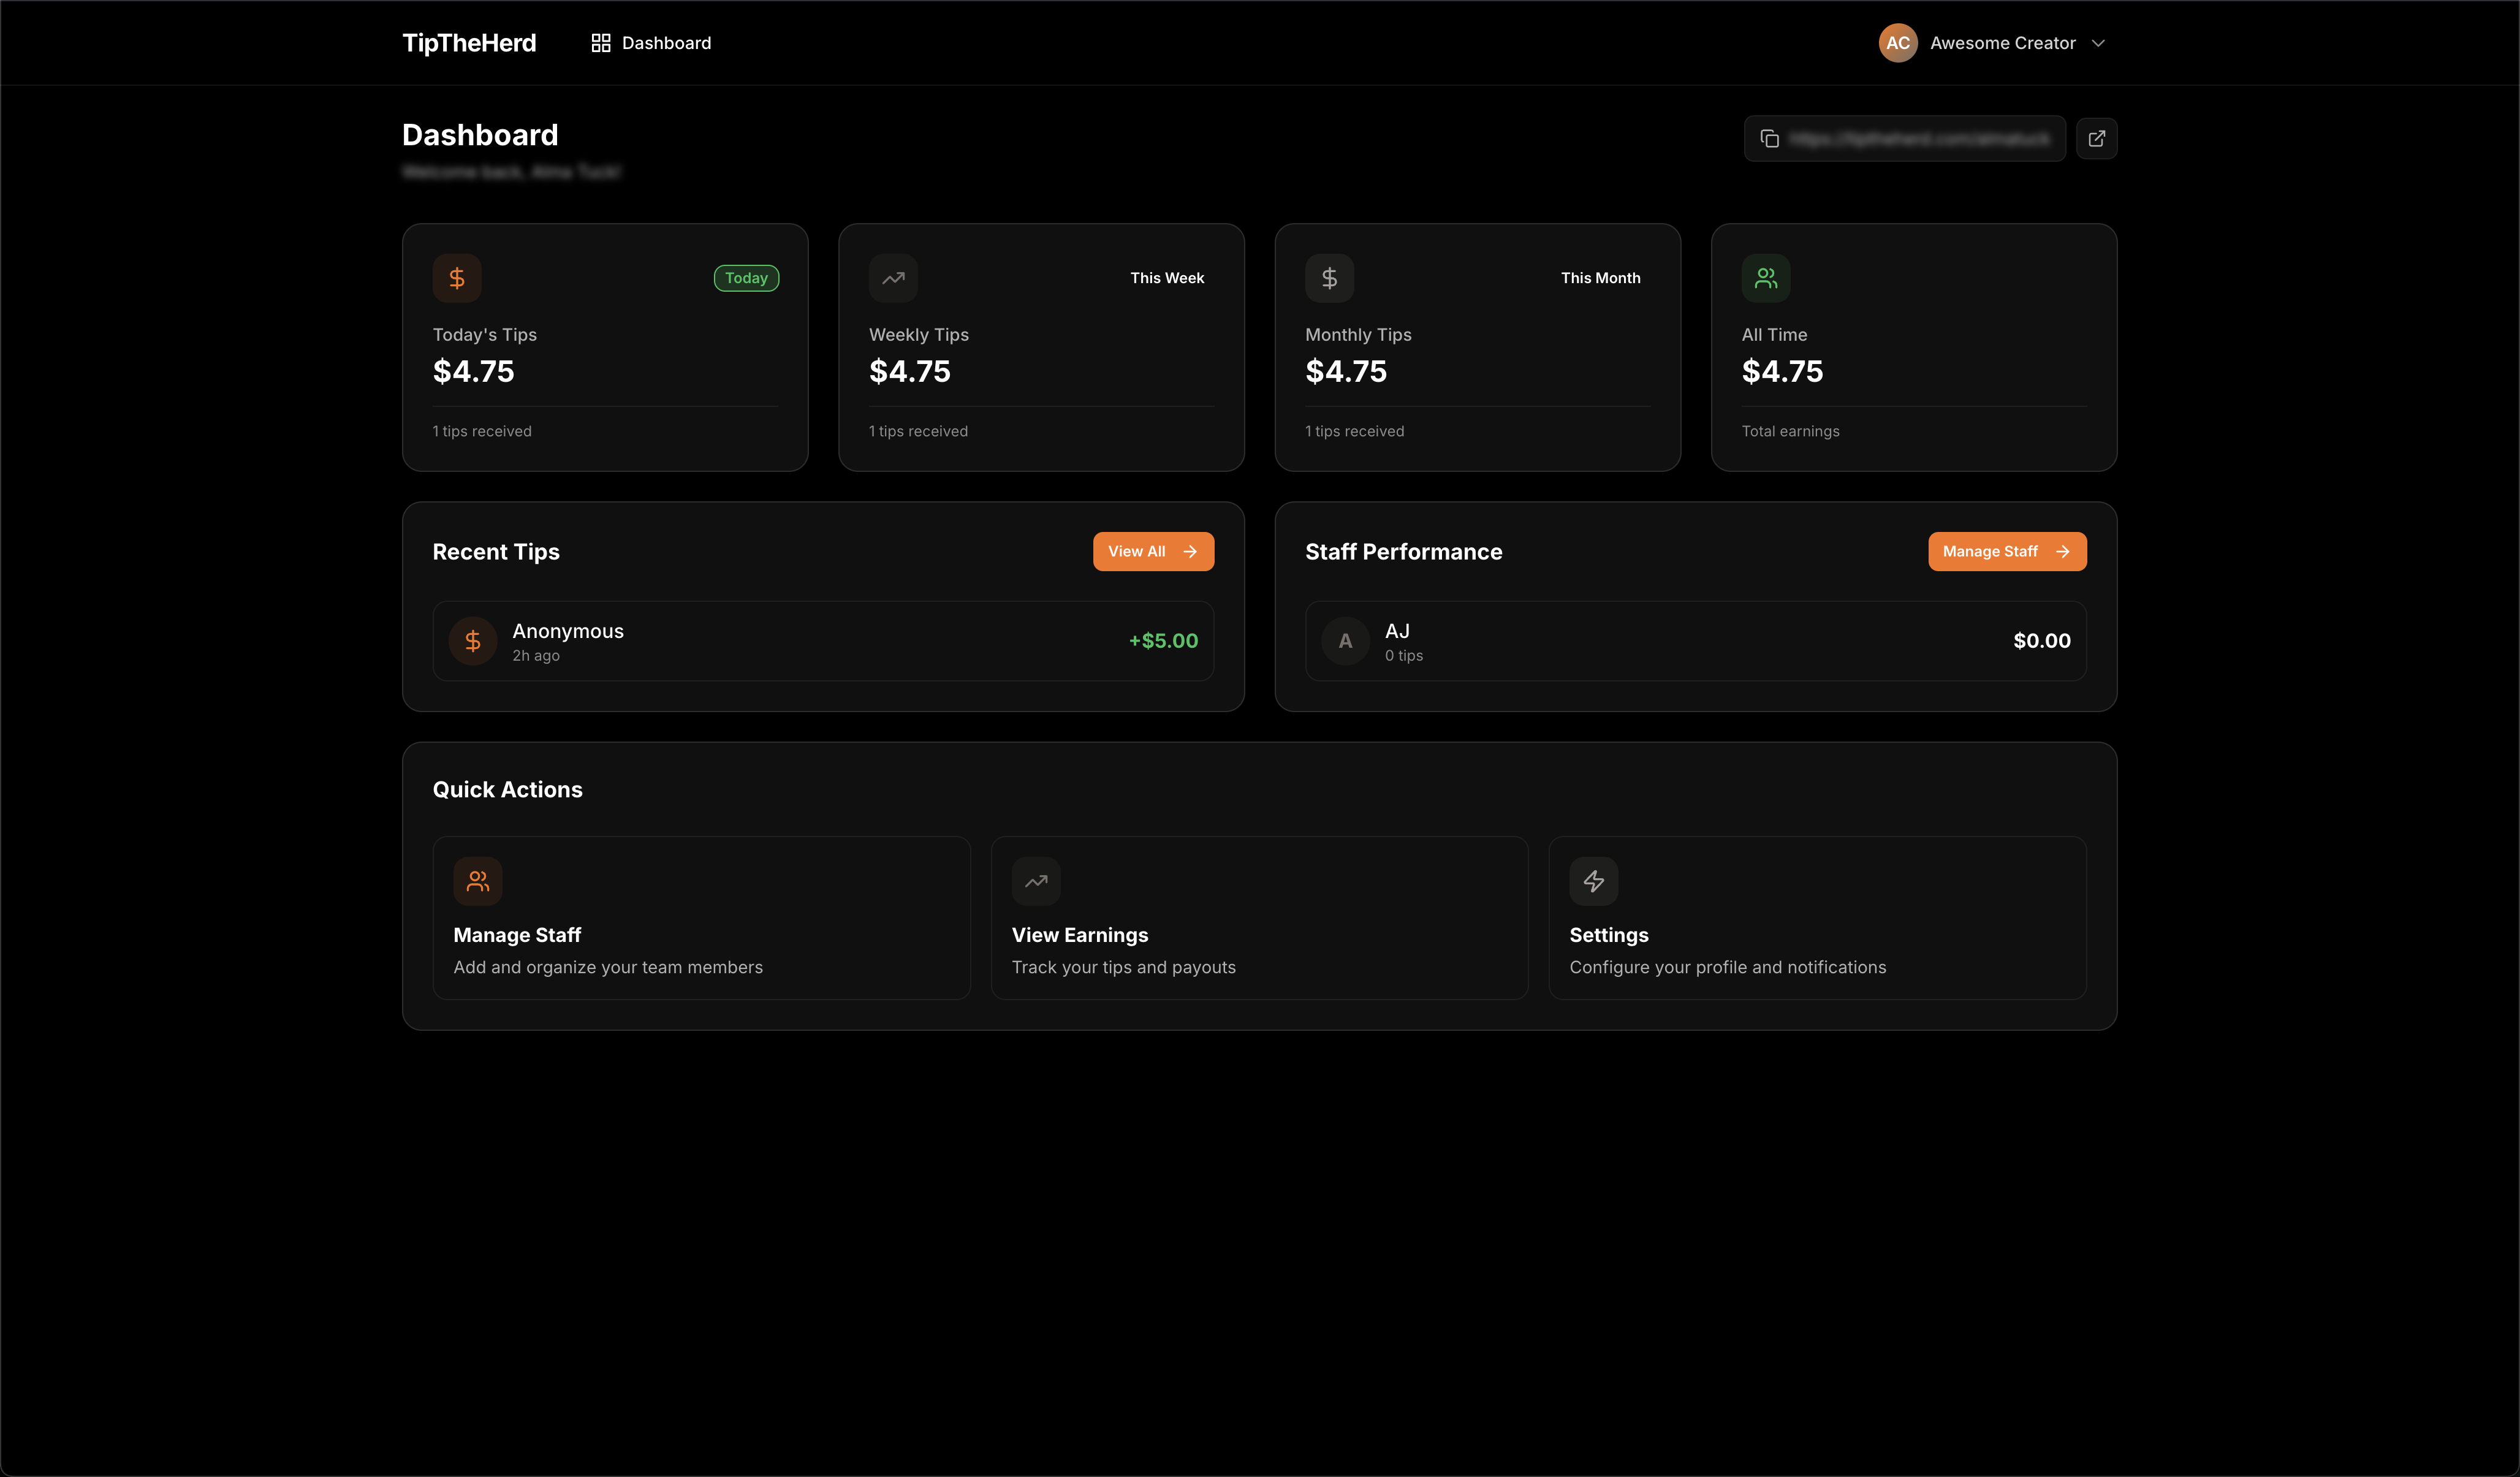2520x1477 pixels.
Task: Open Settings to configure profile and notifications
Action: [1817, 917]
